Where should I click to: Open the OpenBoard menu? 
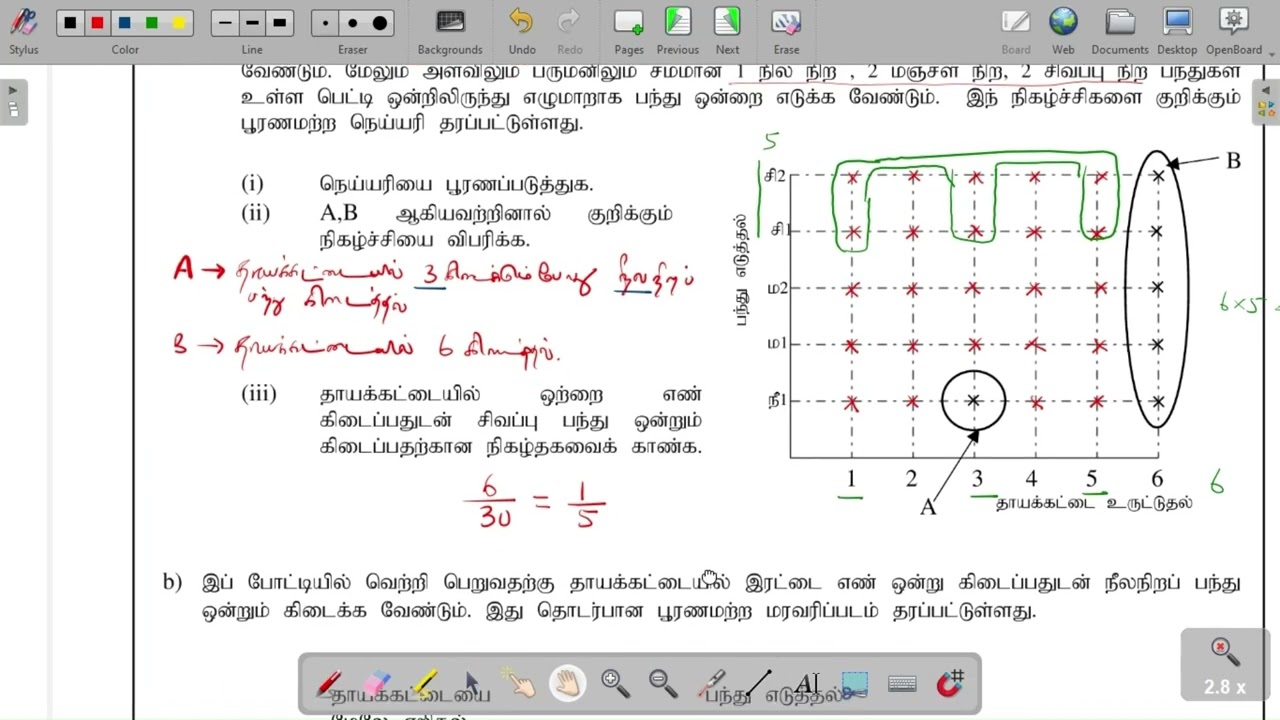tap(1234, 31)
